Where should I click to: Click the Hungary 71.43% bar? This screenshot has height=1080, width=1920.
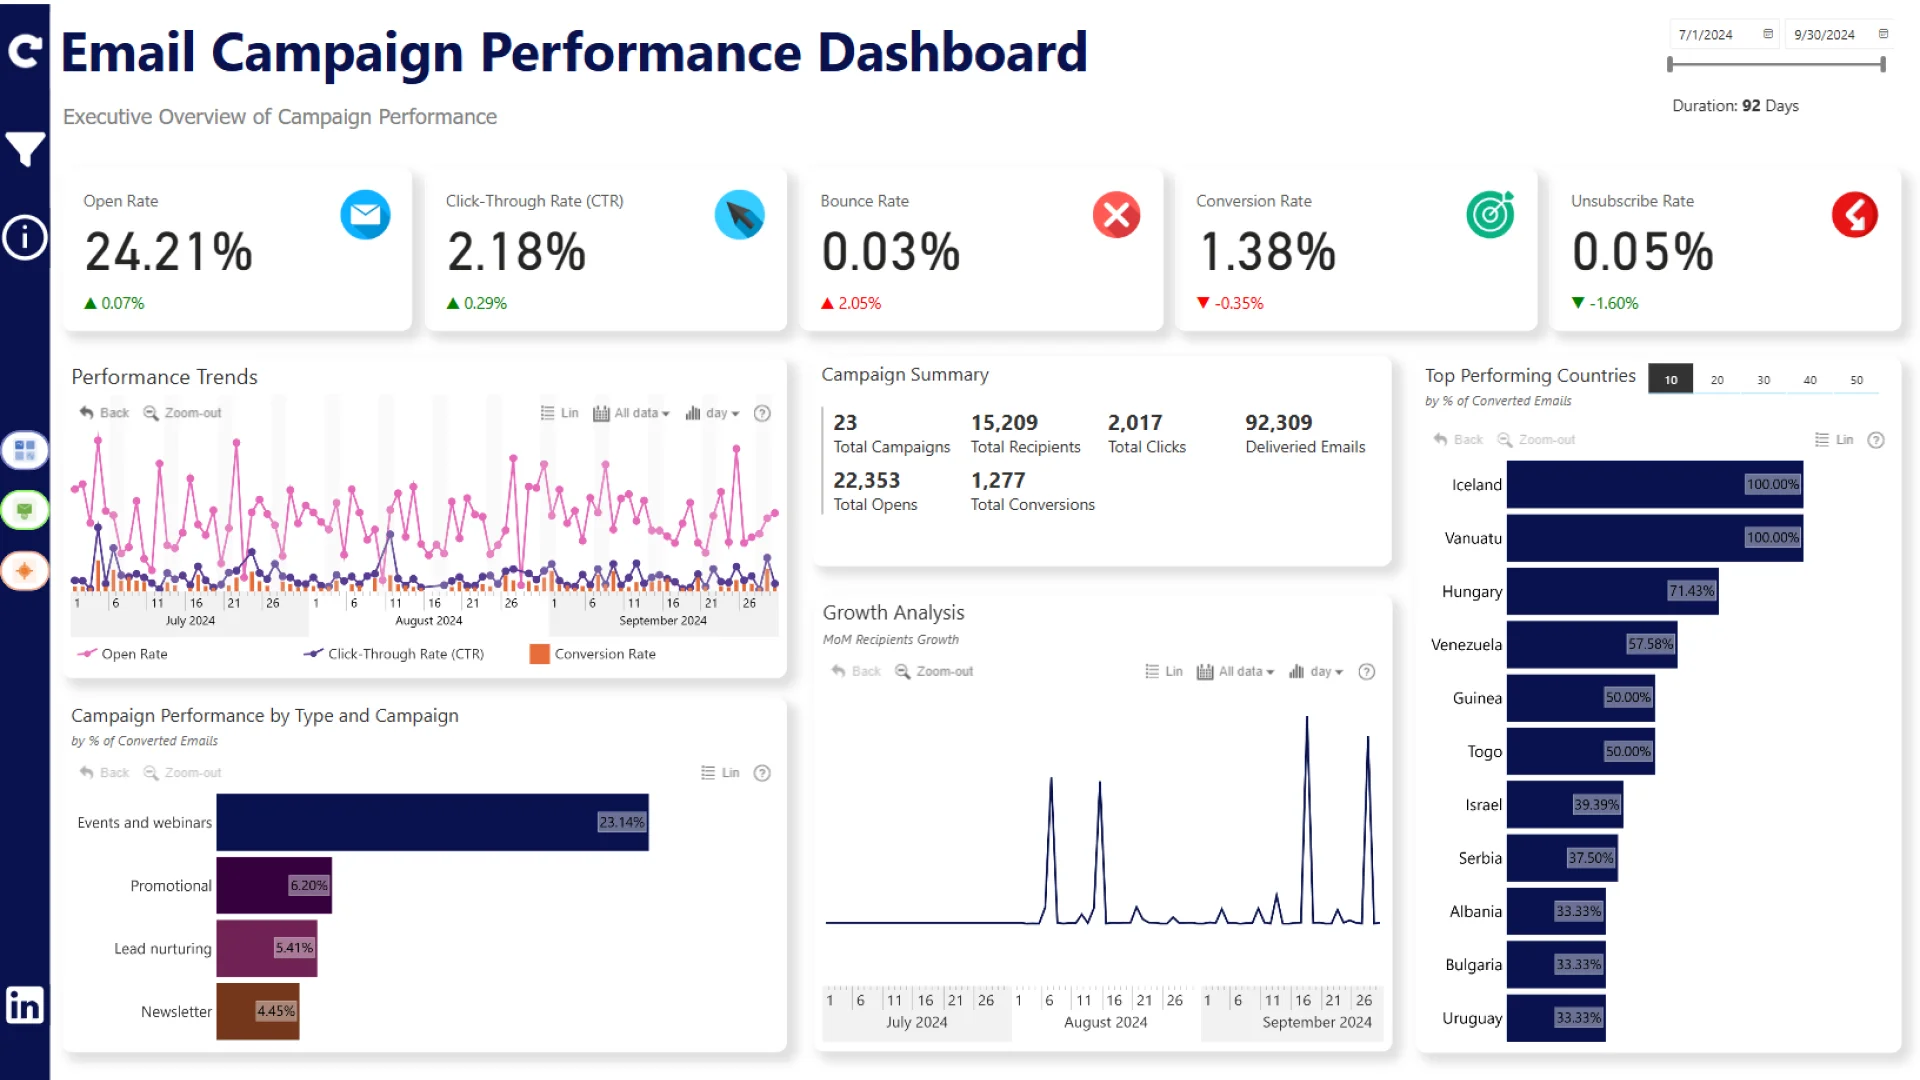click(1612, 591)
